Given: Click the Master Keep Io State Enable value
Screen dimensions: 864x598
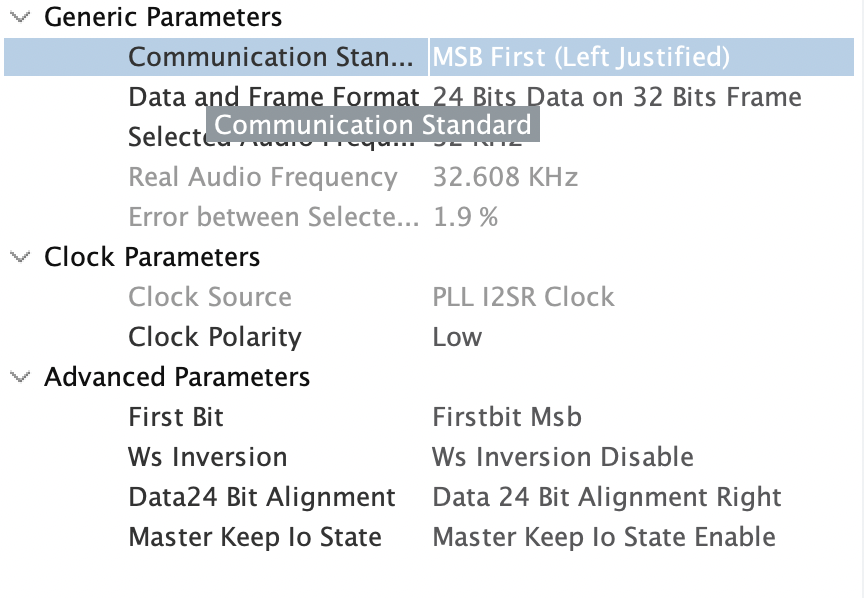Looking at the screenshot, I should coord(606,537).
